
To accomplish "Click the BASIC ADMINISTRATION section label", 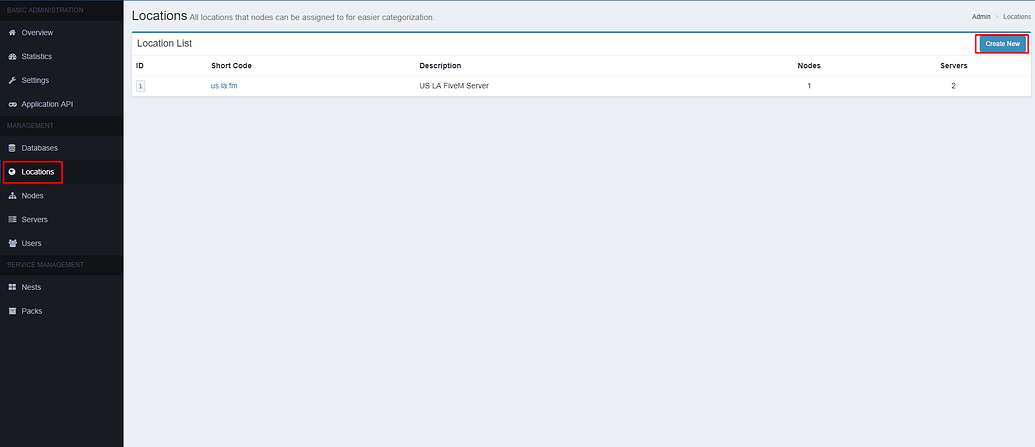I will click(46, 10).
